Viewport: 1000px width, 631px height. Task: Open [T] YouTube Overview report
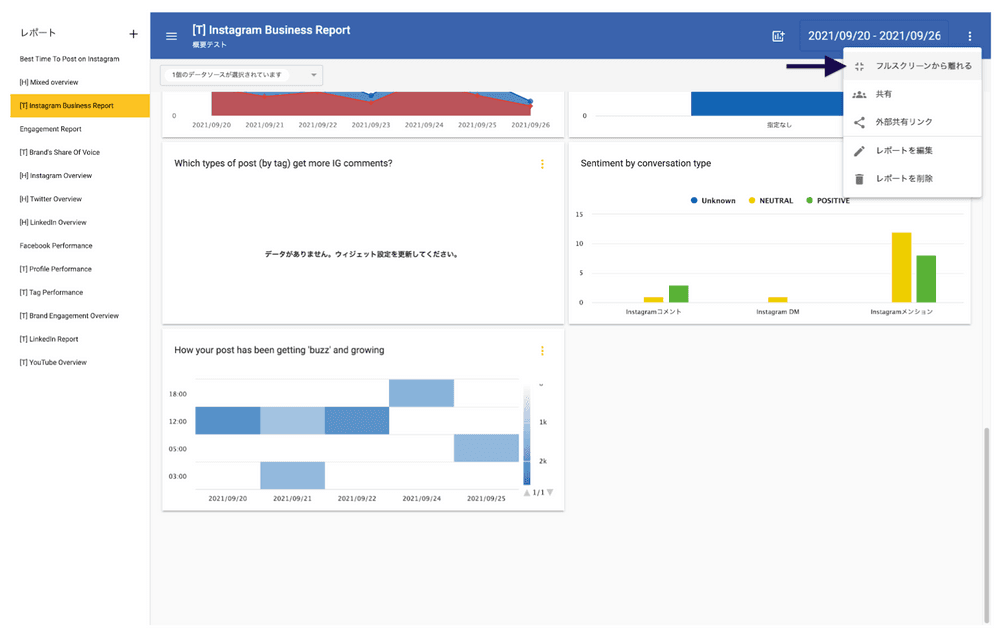coord(53,362)
